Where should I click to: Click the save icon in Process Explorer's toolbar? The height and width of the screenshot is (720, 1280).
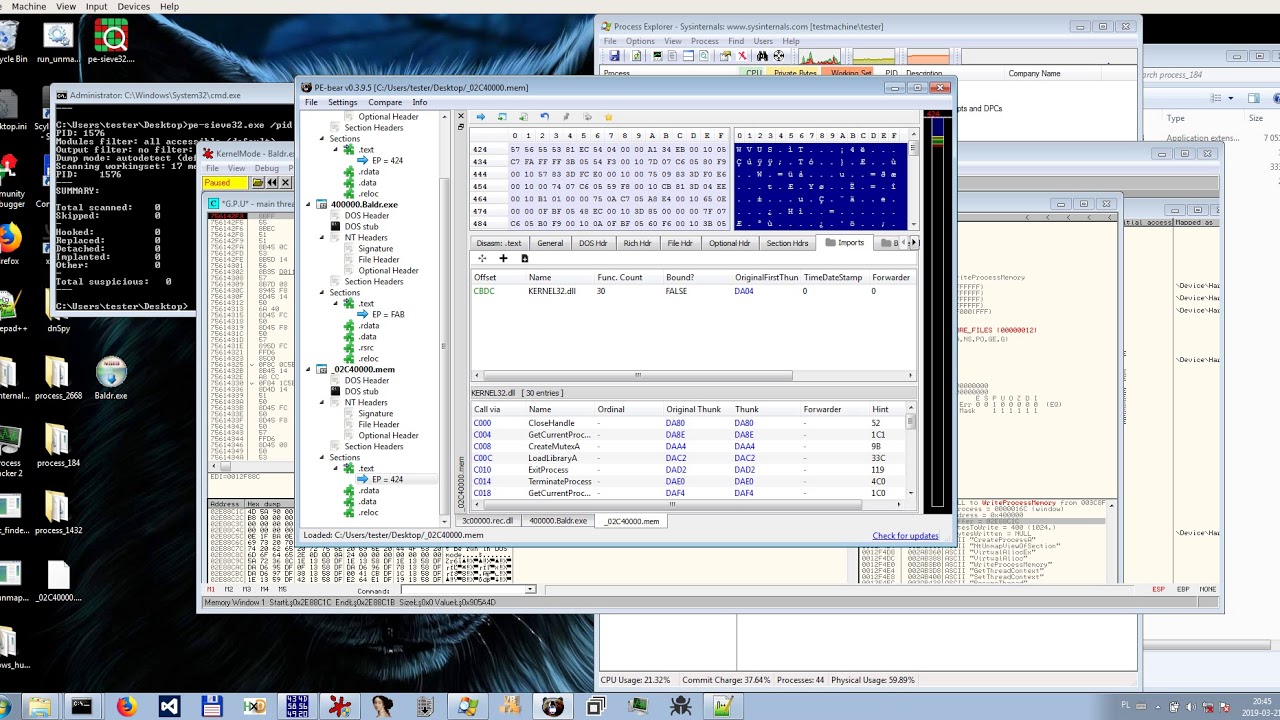pyautogui.click(x=614, y=56)
